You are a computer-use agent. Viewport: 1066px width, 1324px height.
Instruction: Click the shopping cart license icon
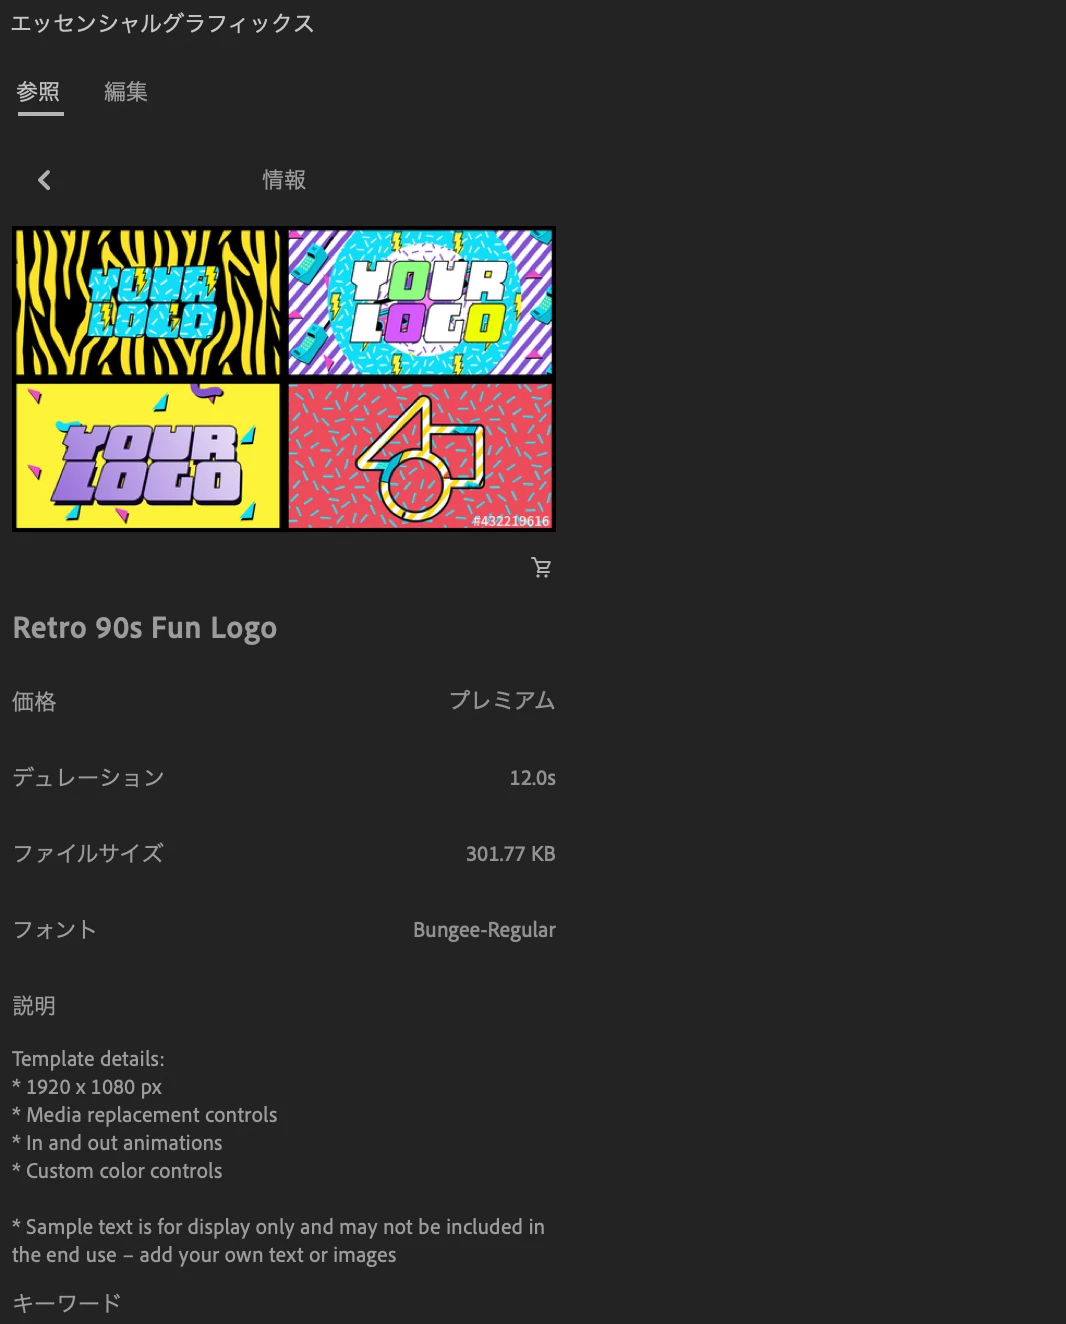[541, 568]
